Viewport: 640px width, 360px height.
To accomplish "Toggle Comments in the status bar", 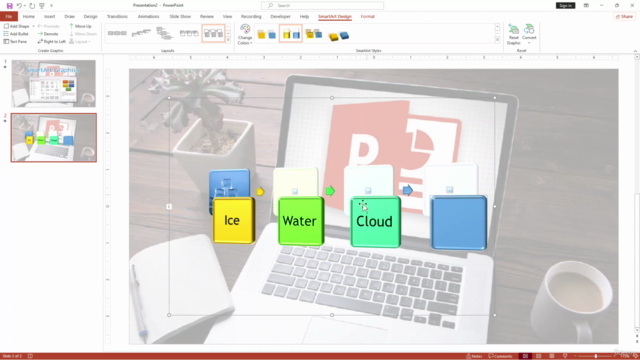I will click(500, 356).
